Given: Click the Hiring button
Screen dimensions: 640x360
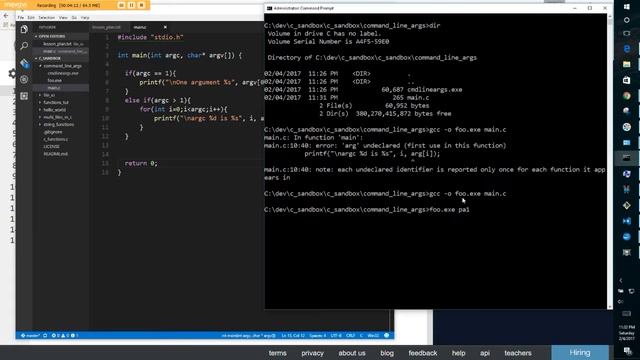Looking at the screenshot, I should click(x=580, y=353).
